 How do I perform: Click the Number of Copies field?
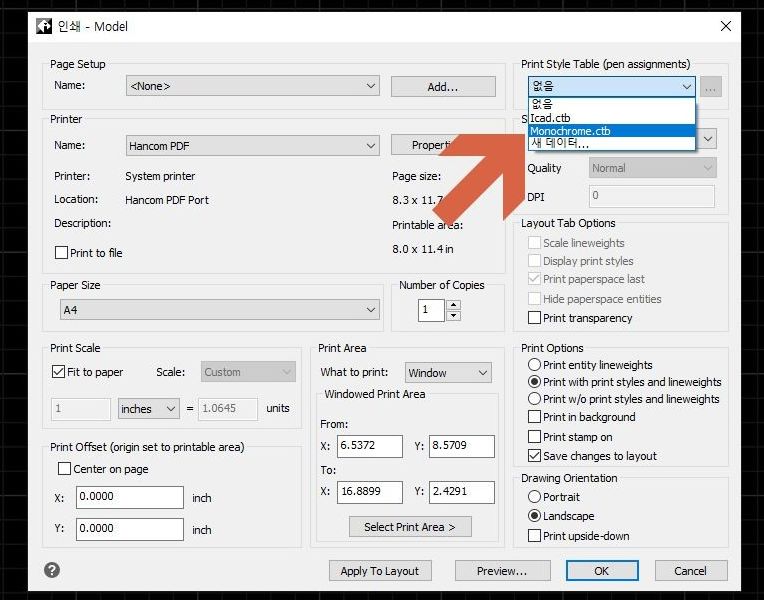coord(431,310)
